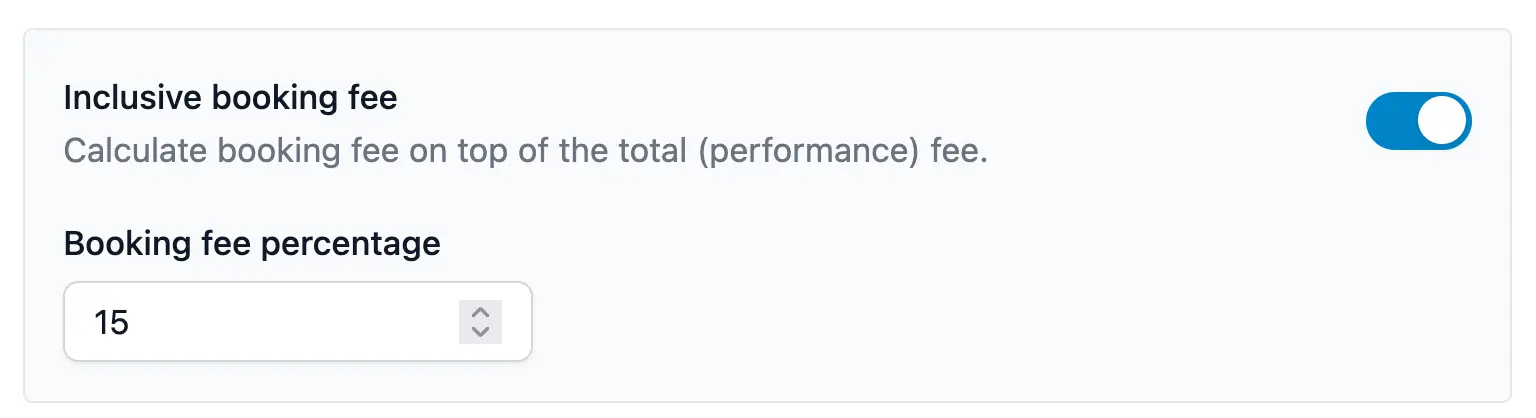Click the down chevron in the number field
The height and width of the screenshot is (418, 1536).
480,331
